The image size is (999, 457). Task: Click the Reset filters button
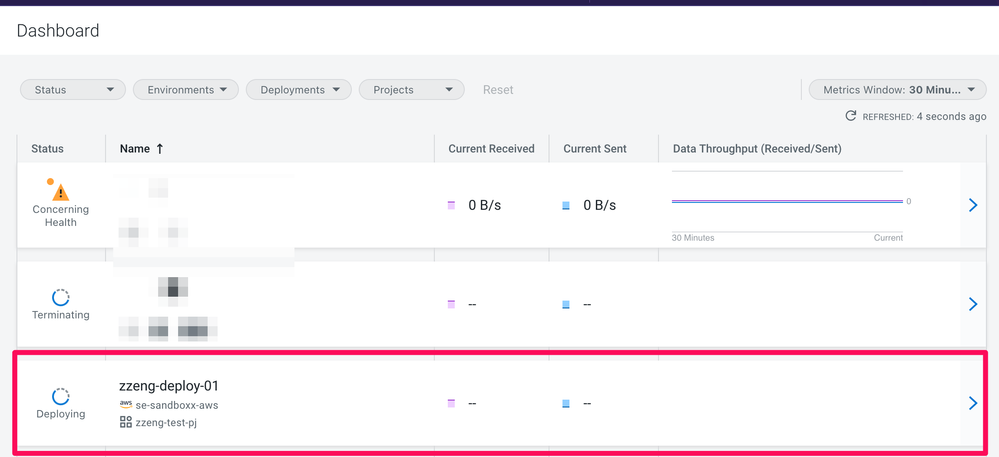498,90
